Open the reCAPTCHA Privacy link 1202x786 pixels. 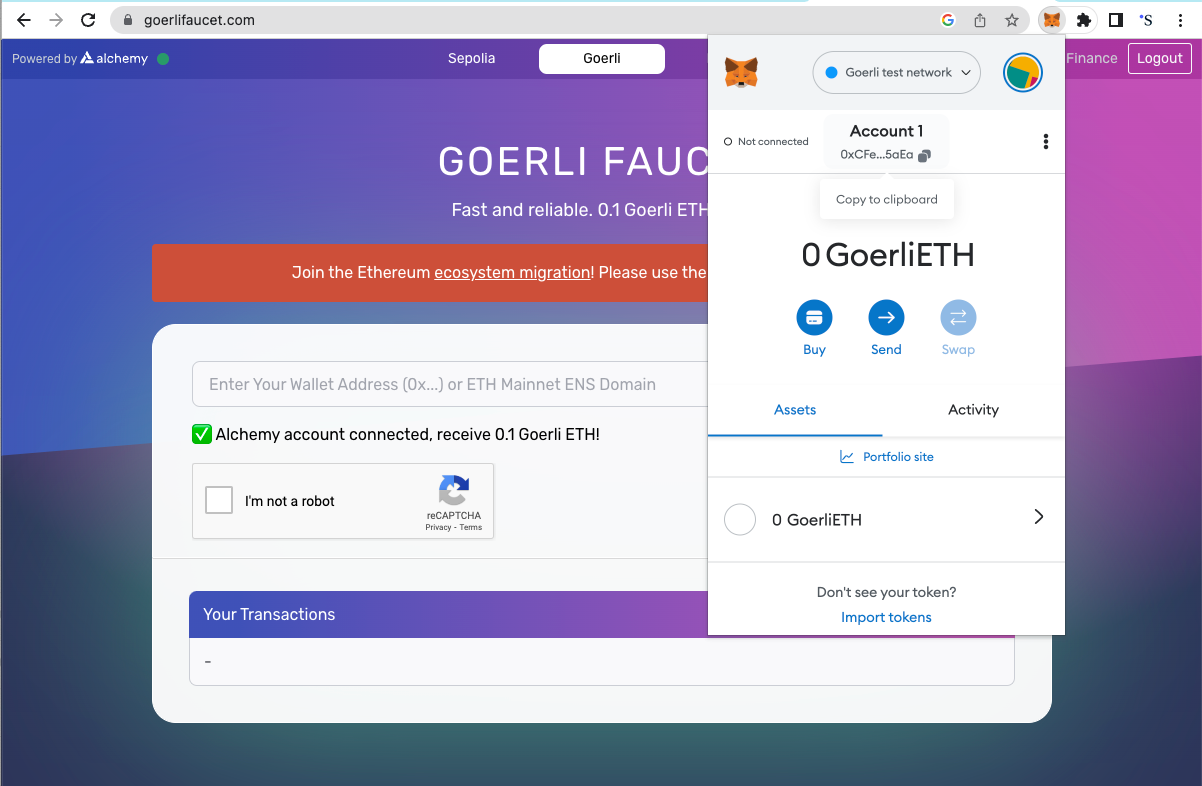[x=438, y=527]
